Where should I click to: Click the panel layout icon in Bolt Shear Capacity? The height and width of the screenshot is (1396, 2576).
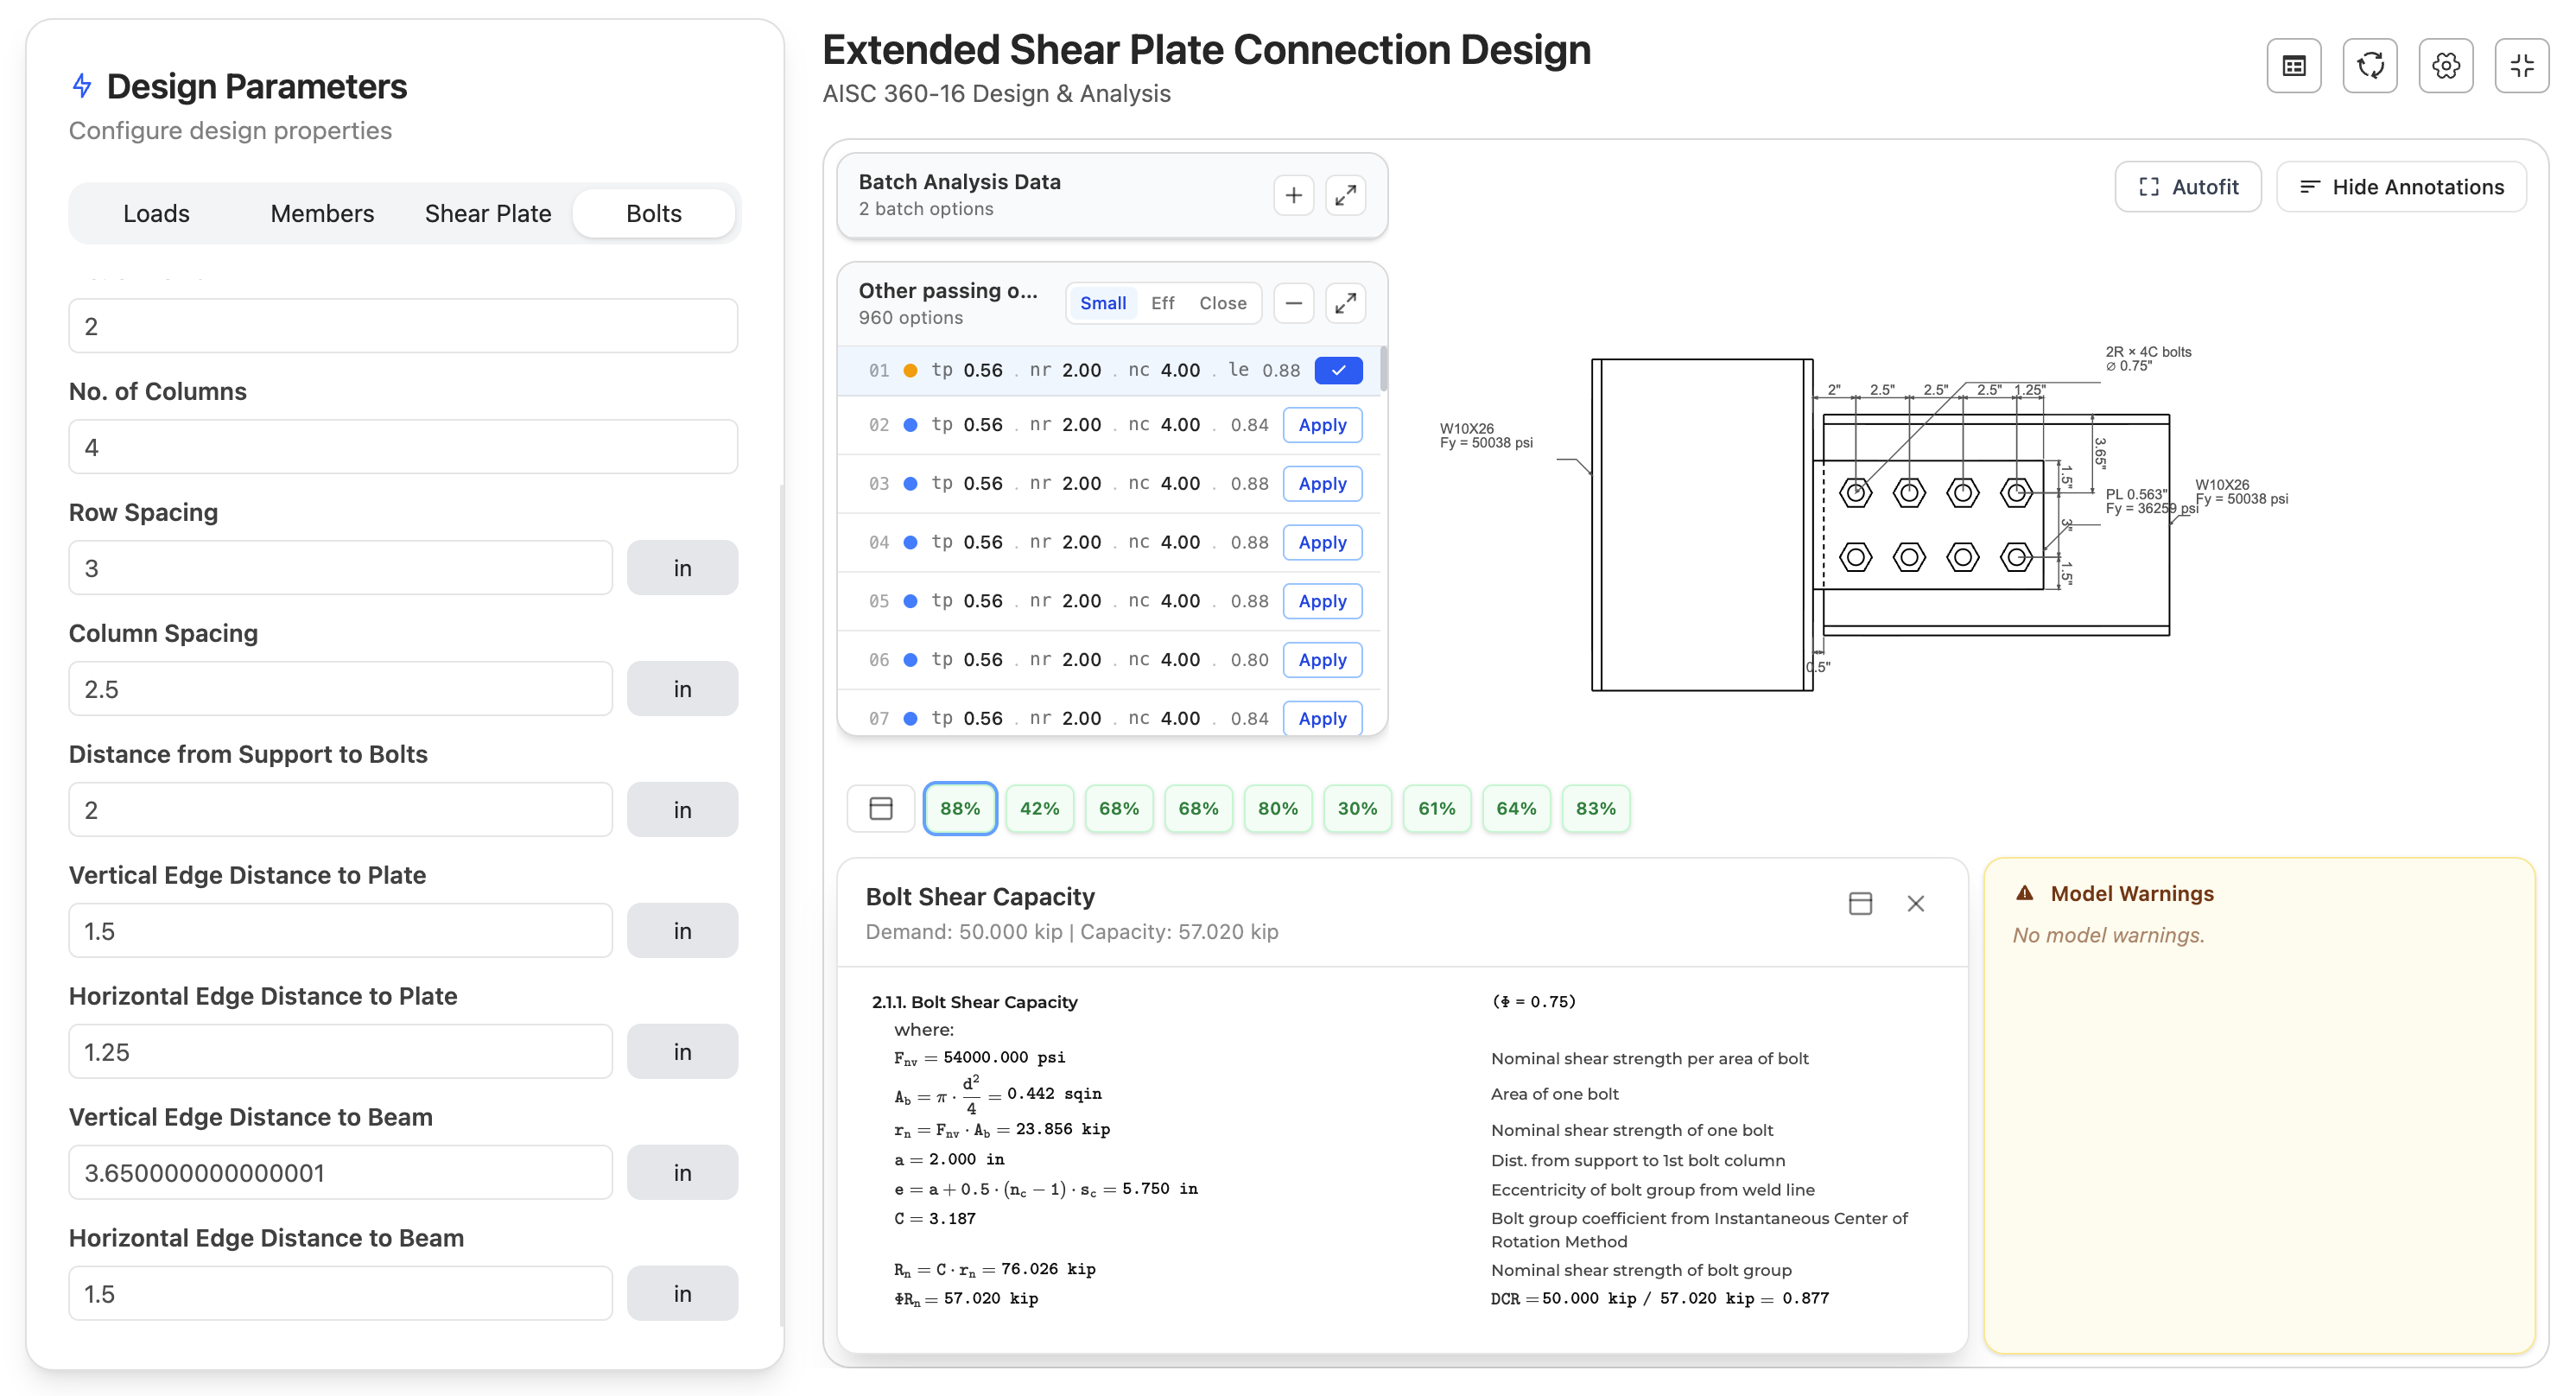tap(1860, 904)
